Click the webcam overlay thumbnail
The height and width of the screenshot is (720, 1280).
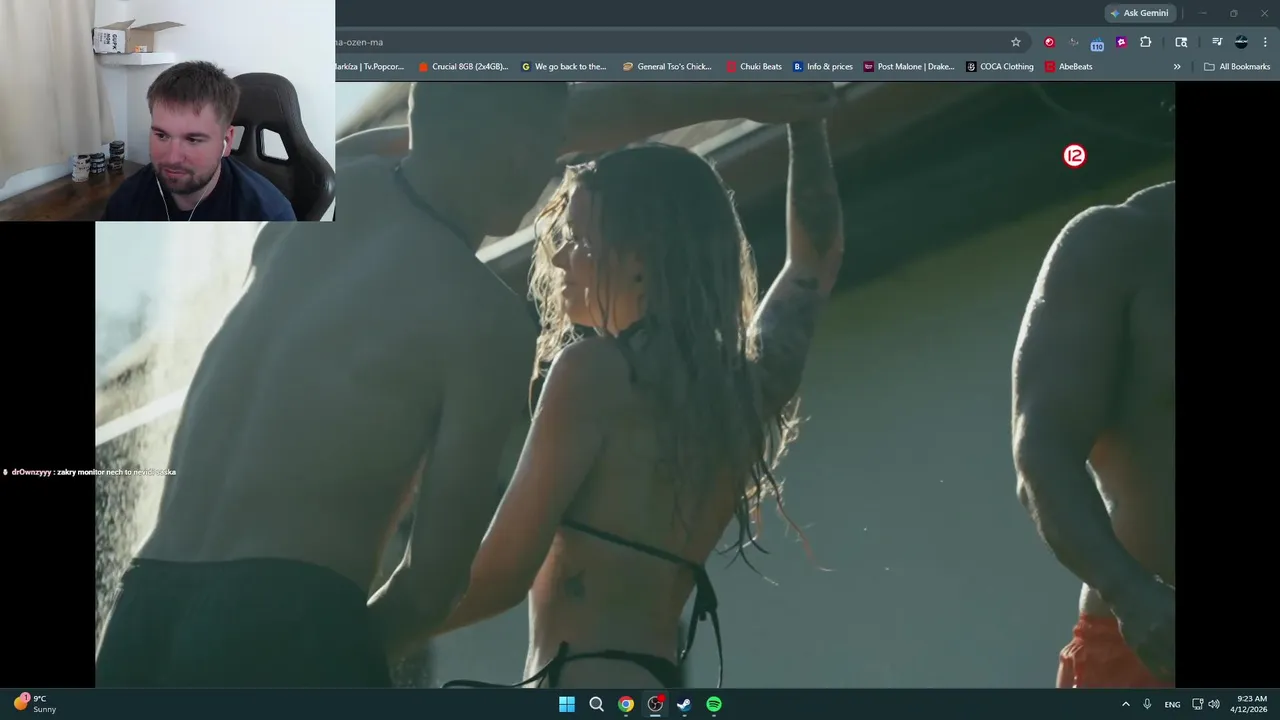(x=167, y=110)
